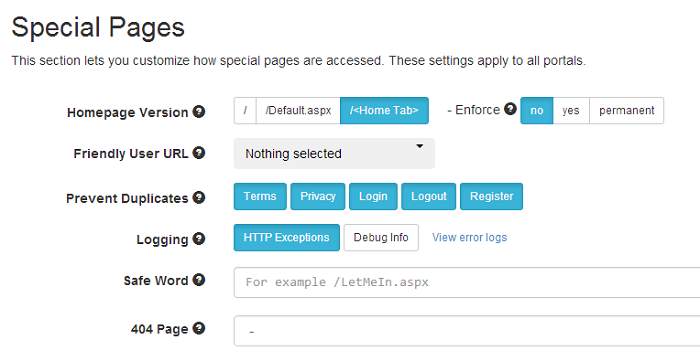
Task: Toggle the Register duplicate prevention button
Action: point(492,196)
